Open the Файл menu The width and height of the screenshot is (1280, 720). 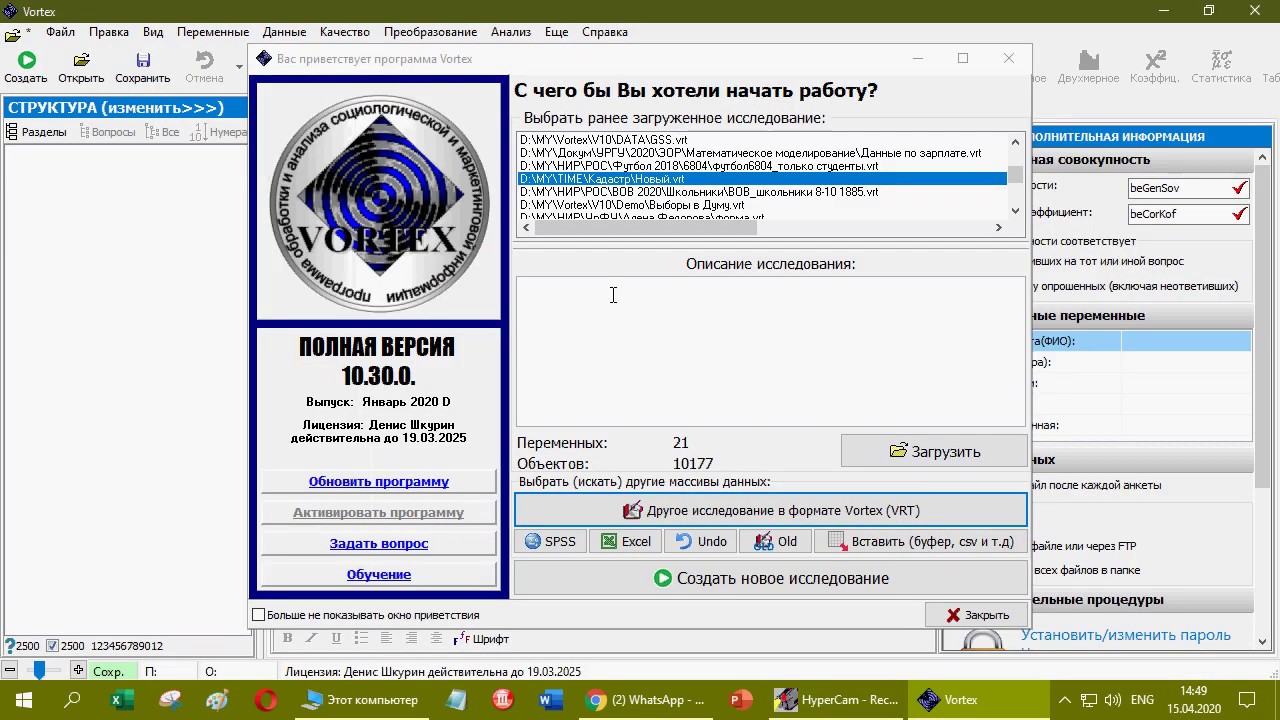click(60, 32)
